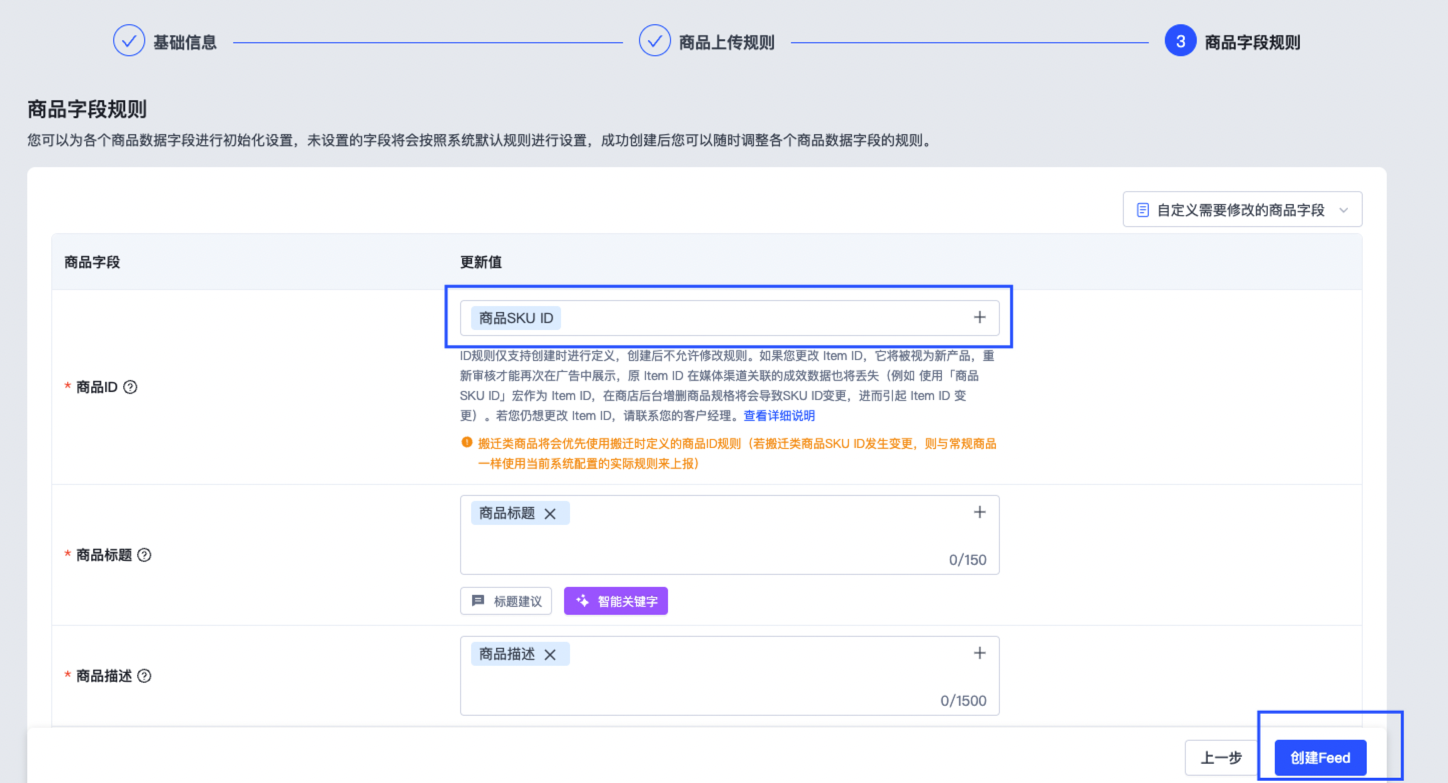Viewport: 1448px width, 783px height.
Task: Click the document icon in the custom fields selector
Action: point(1143,208)
